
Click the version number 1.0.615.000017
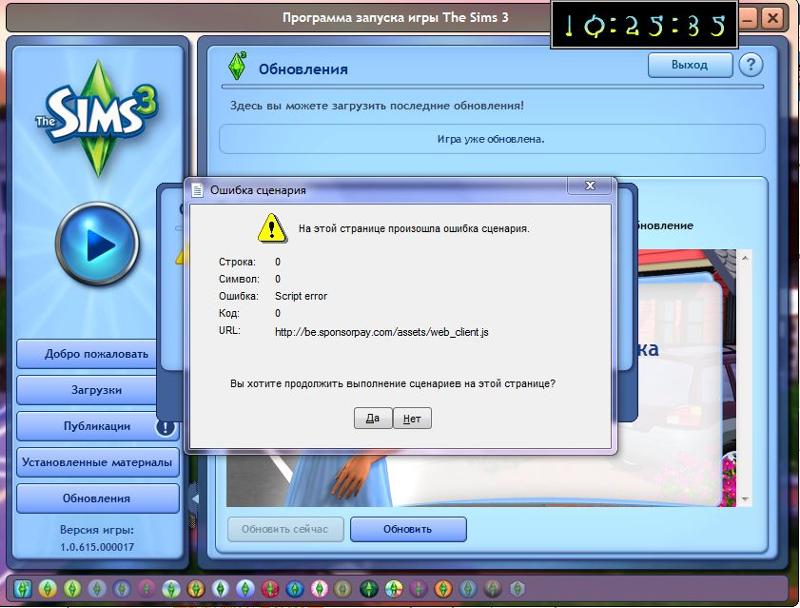click(97, 547)
